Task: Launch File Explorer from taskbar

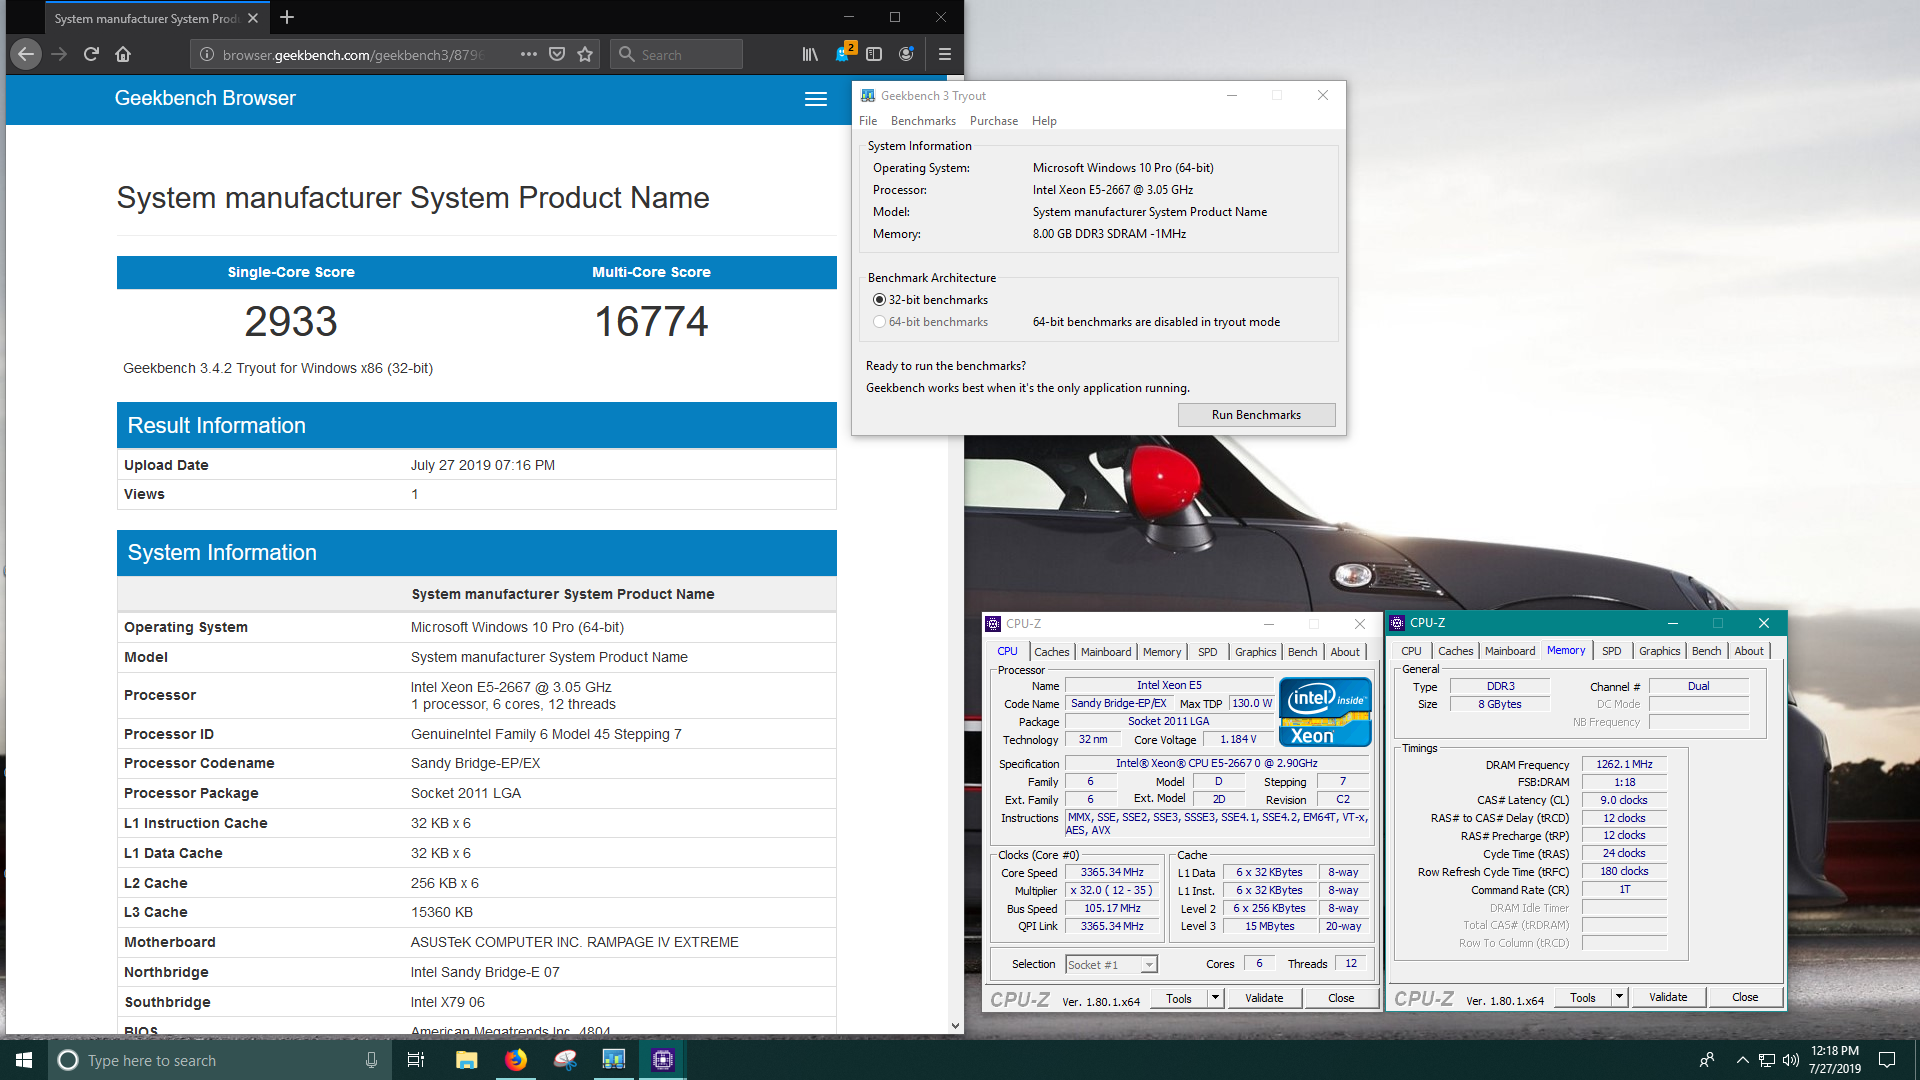Action: click(x=466, y=1060)
